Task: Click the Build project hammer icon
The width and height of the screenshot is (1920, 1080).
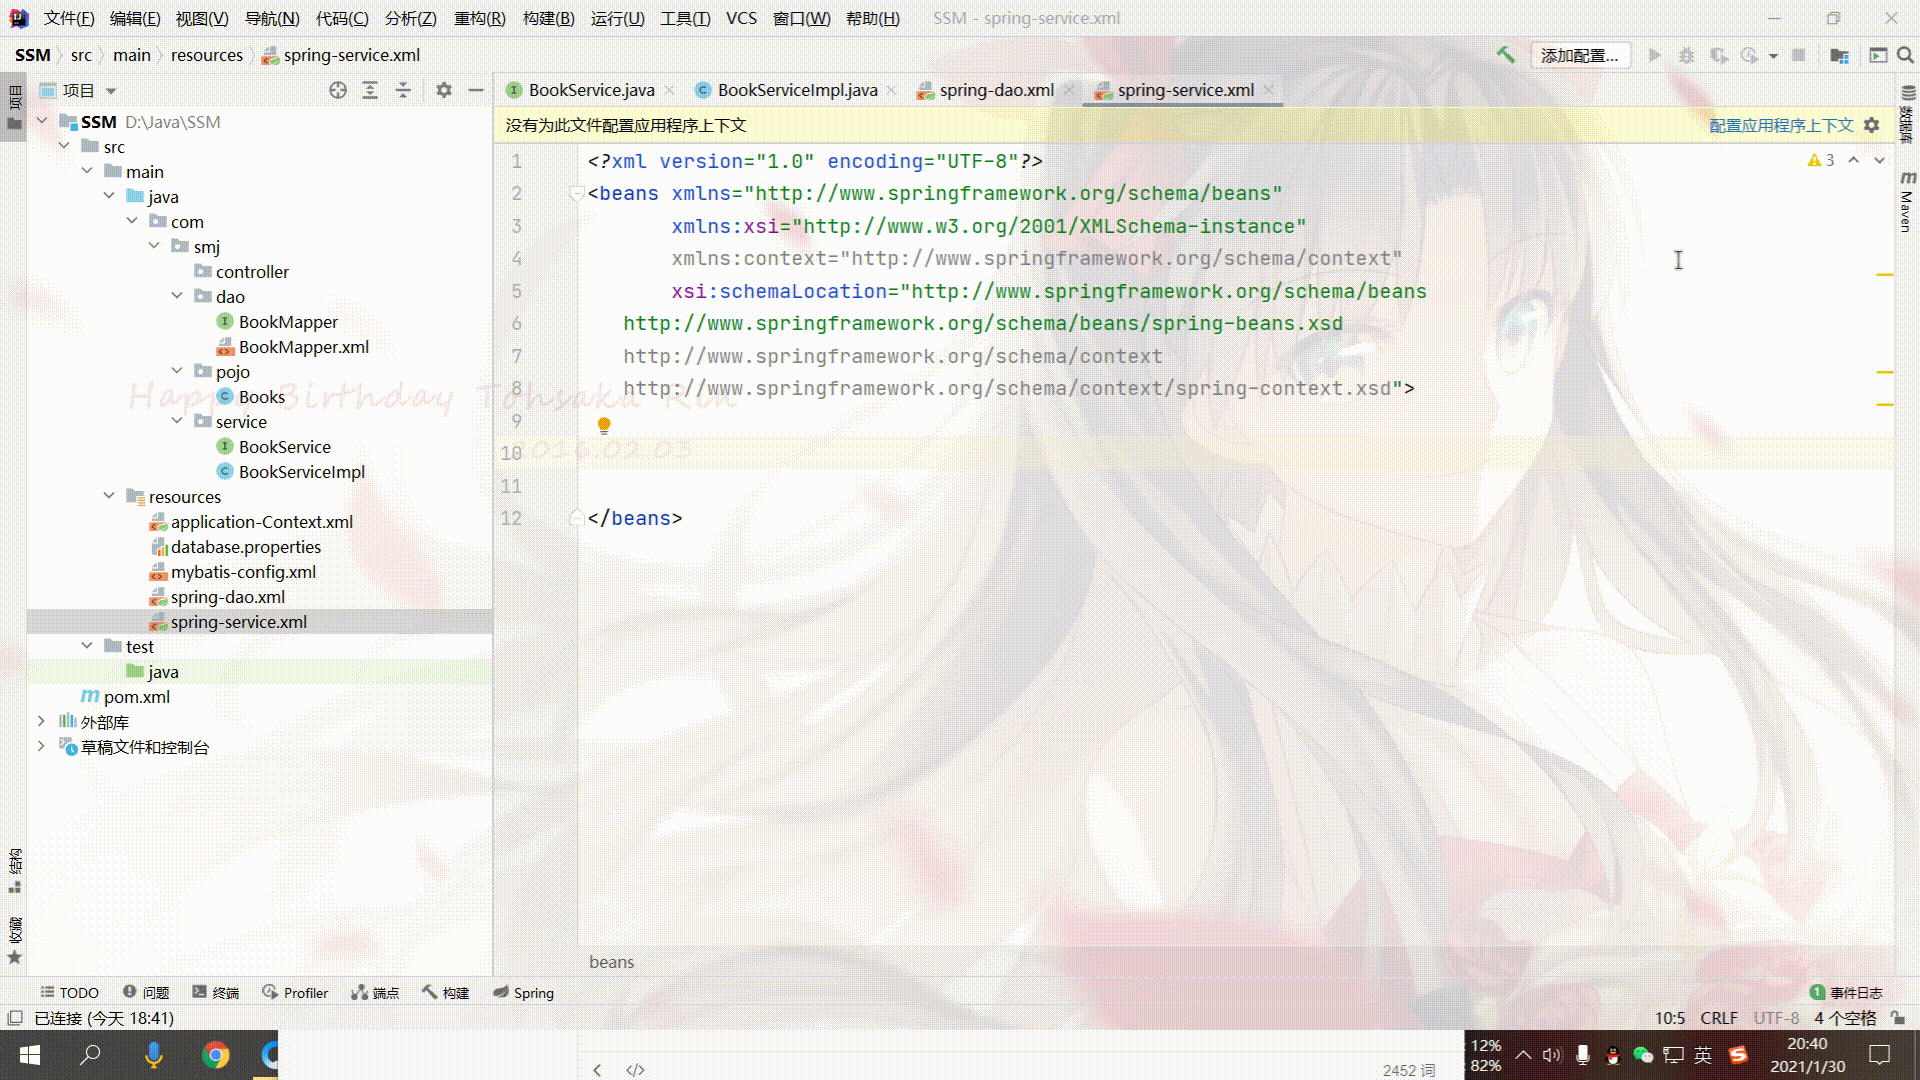Action: tap(1505, 55)
